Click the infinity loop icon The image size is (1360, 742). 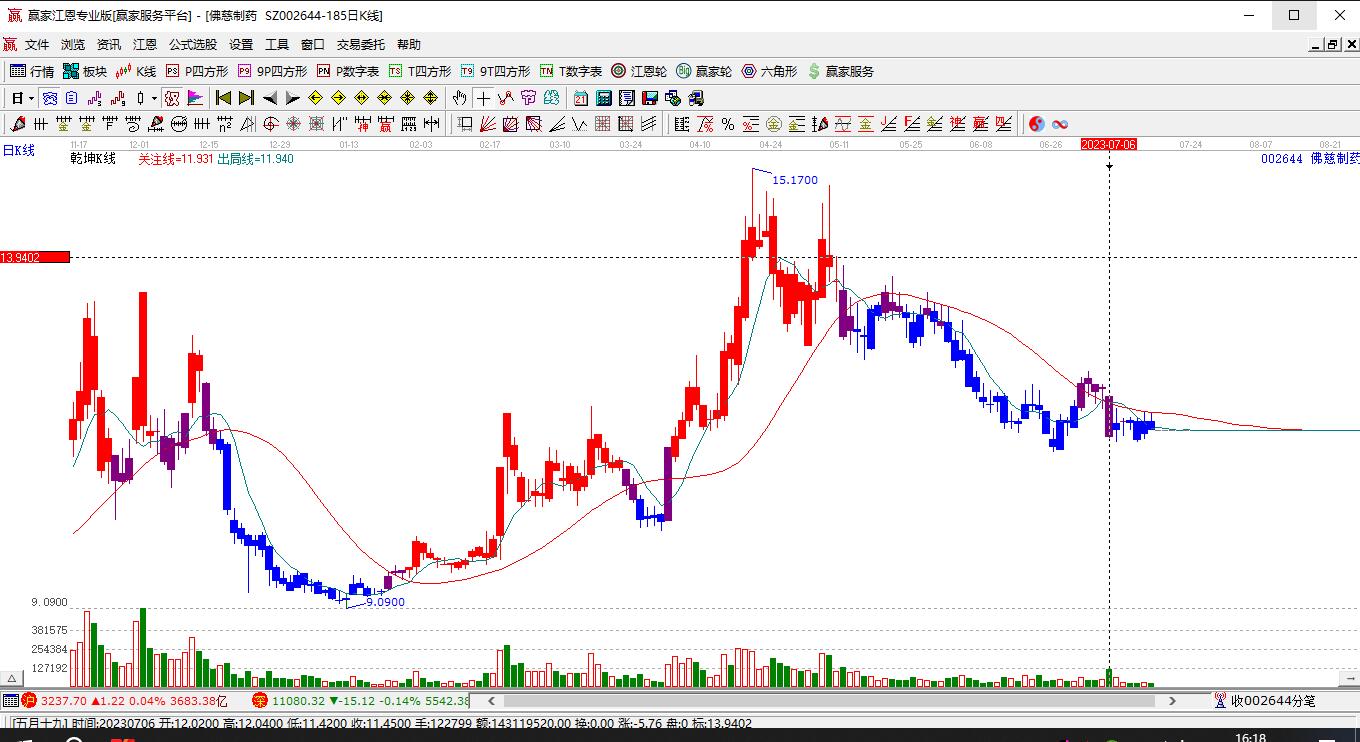click(1060, 124)
